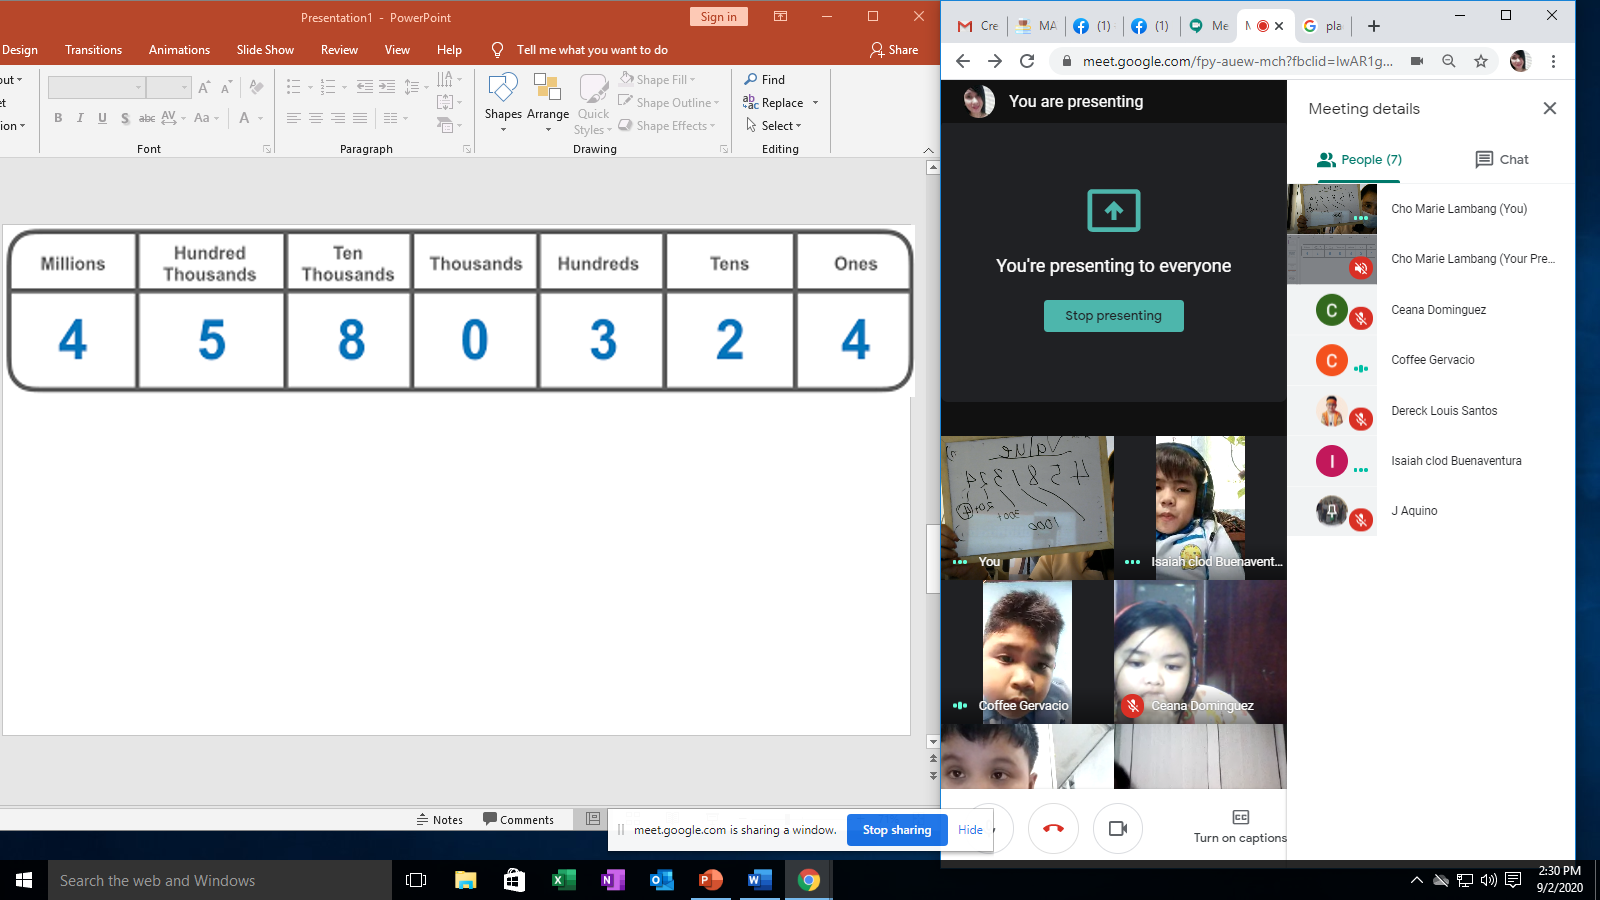Toggle Align Right for the paragraph

(x=338, y=118)
